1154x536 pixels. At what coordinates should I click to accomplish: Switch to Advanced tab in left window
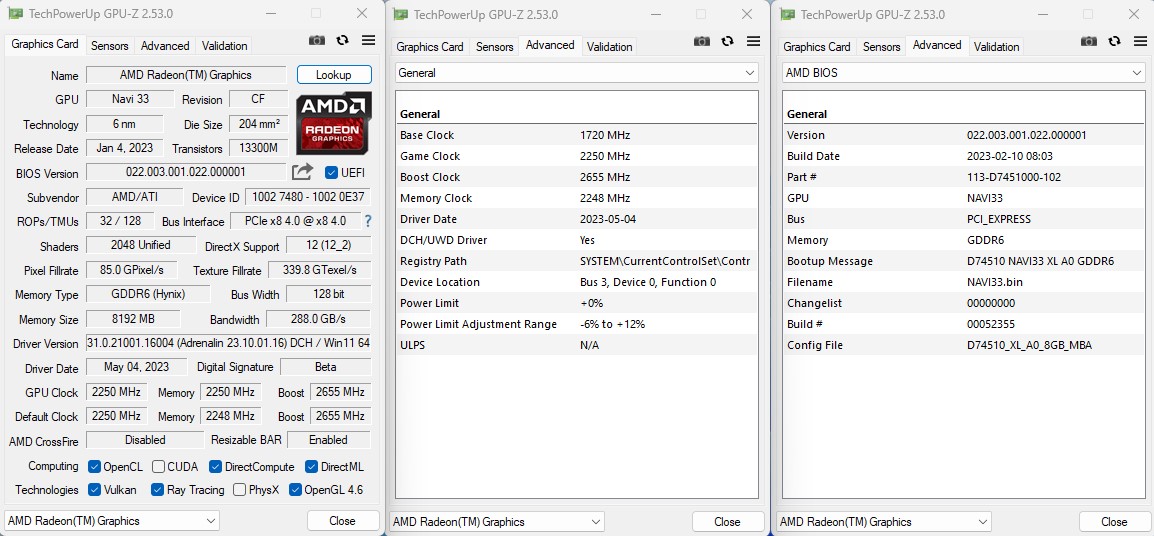pos(165,46)
